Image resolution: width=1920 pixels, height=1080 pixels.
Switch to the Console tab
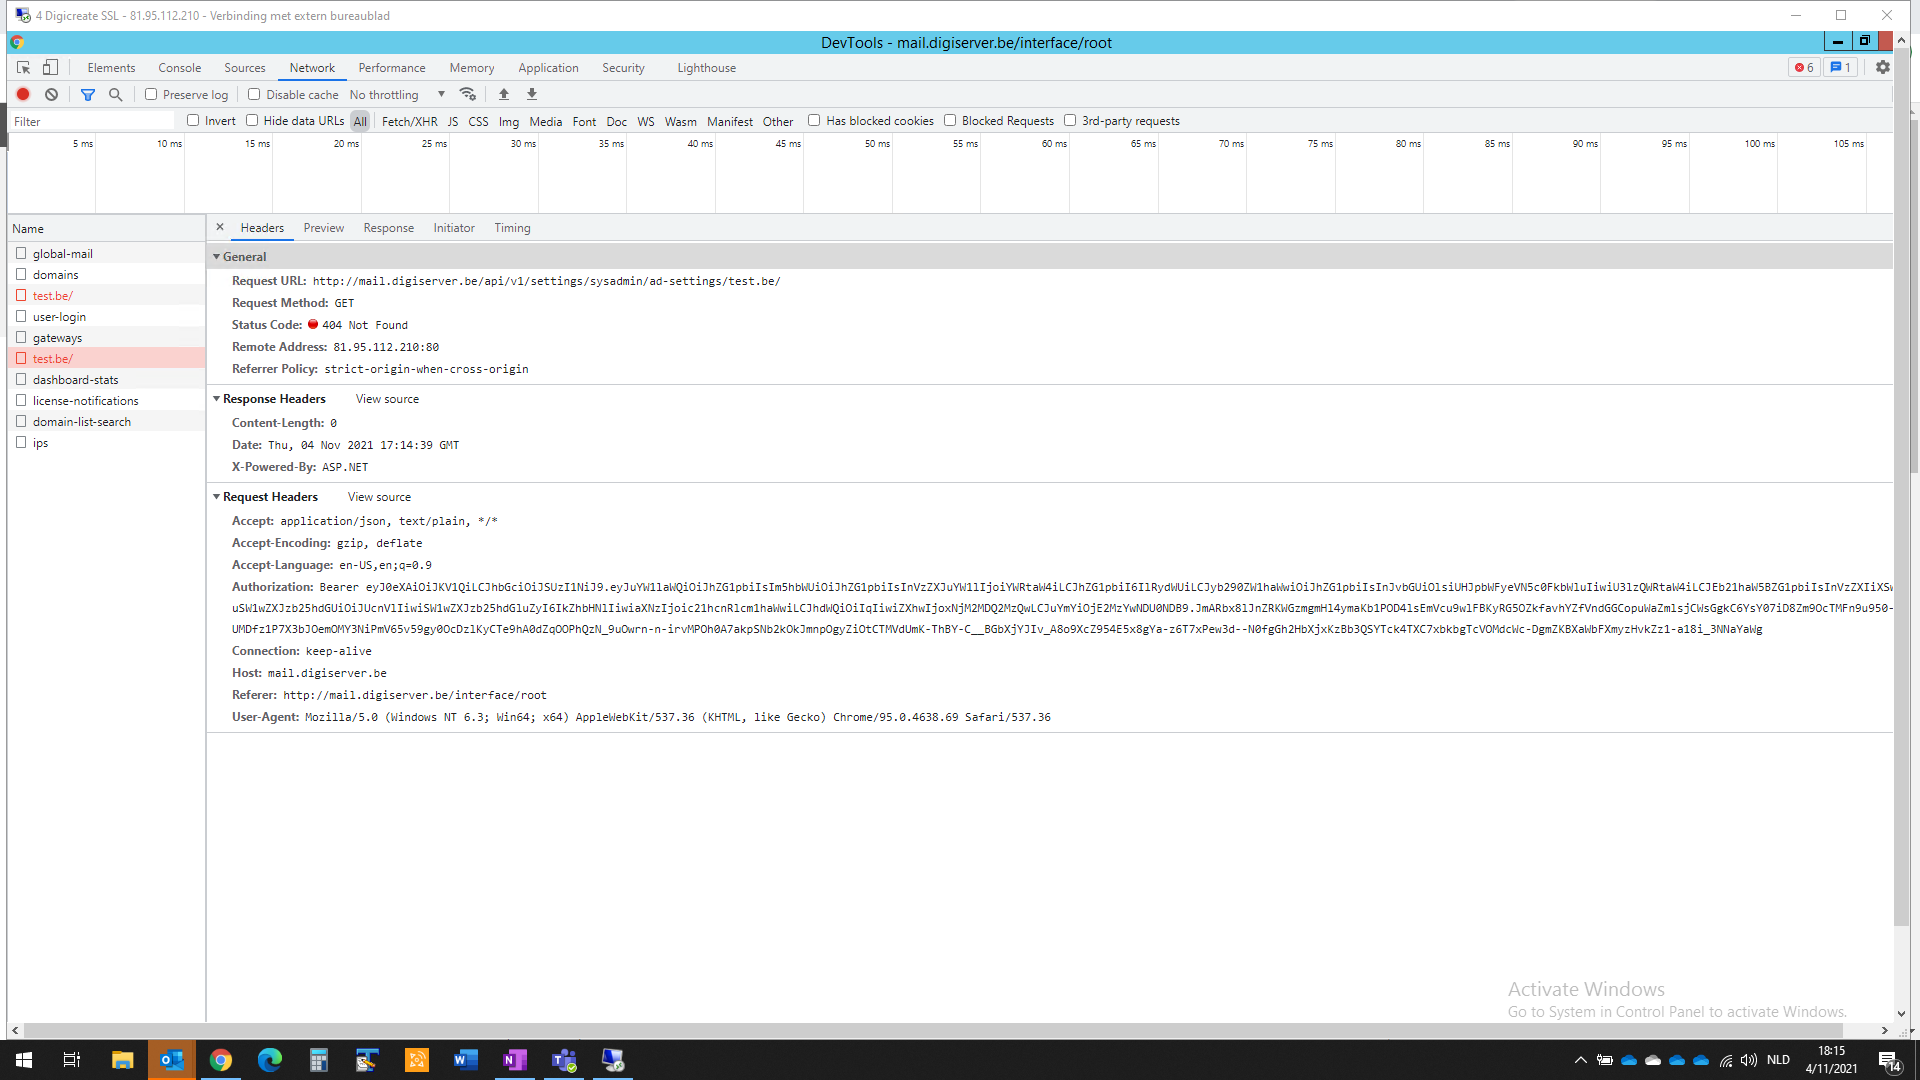179,68
